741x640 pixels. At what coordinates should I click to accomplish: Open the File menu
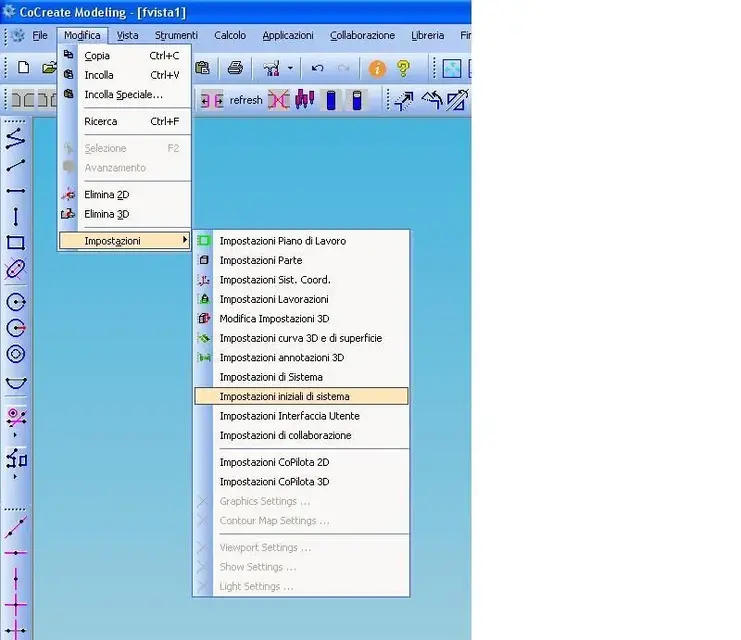40,35
